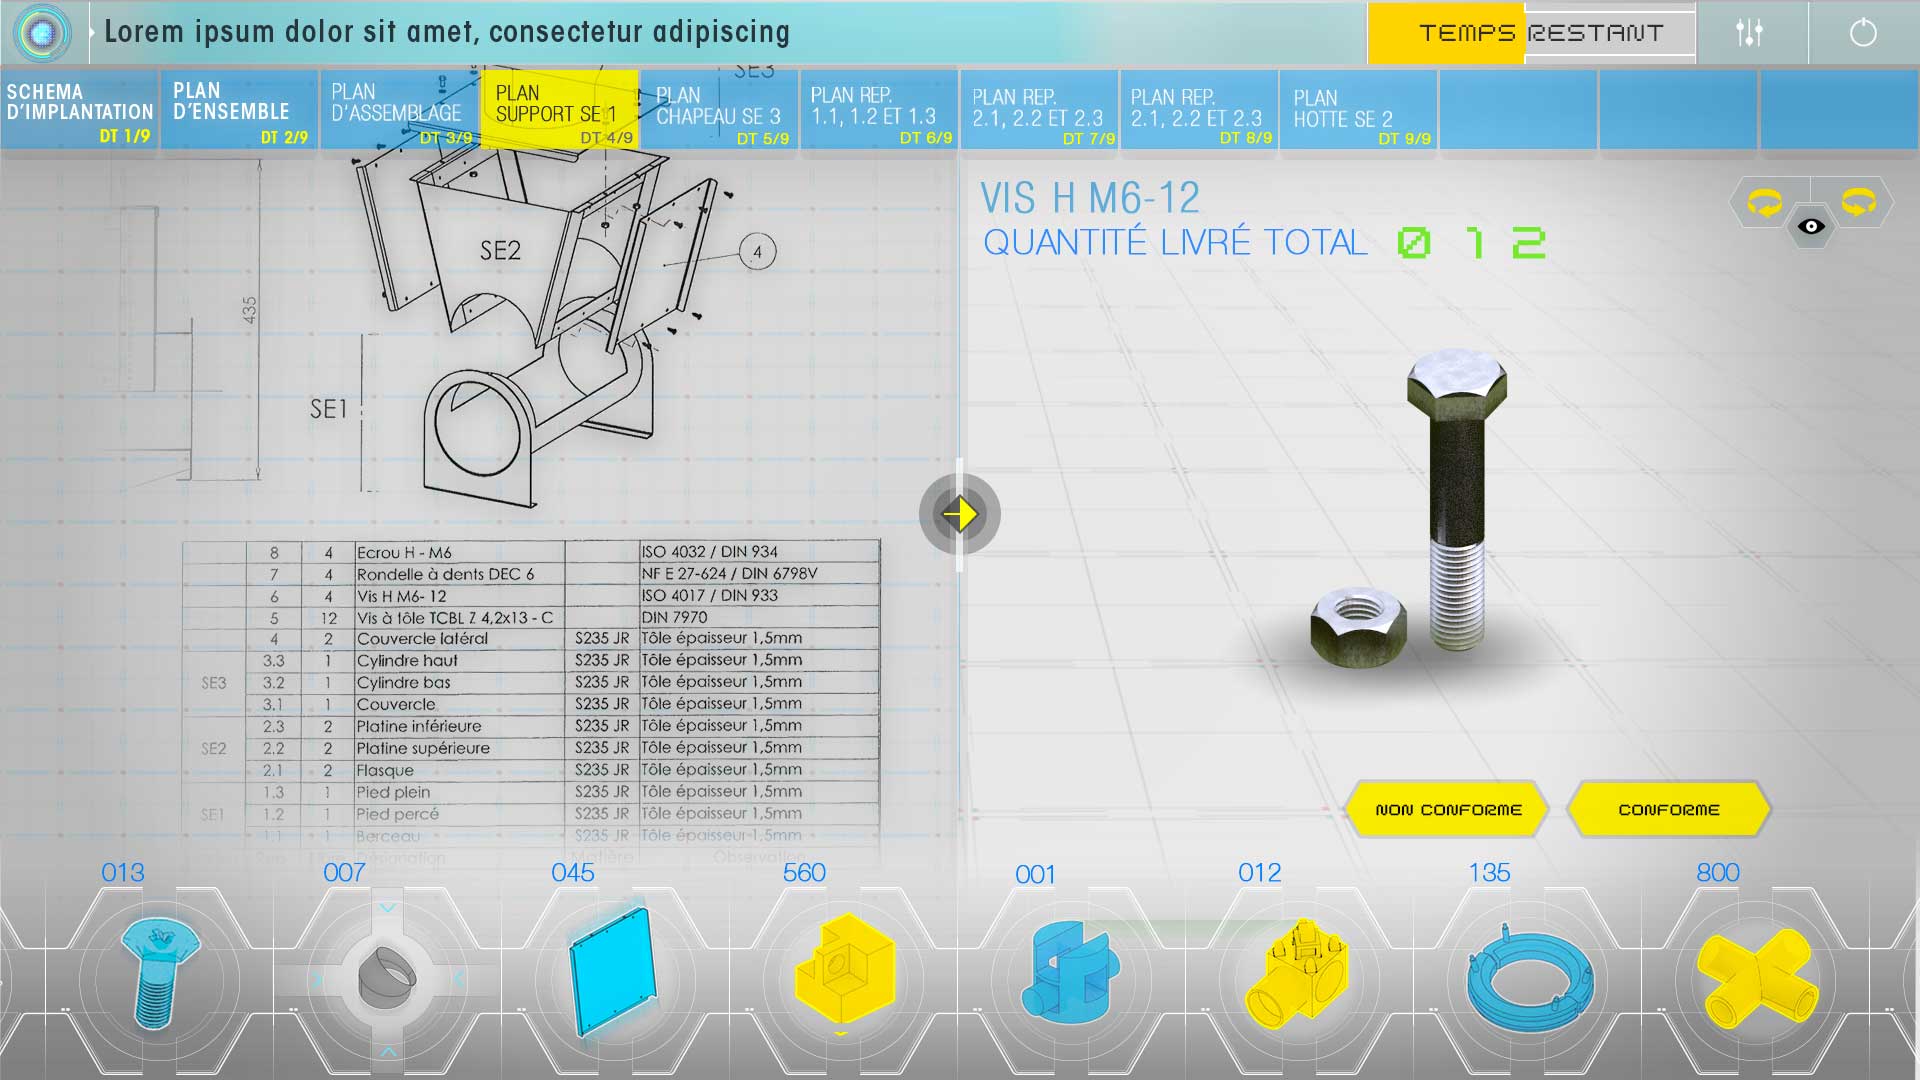This screenshot has height=1080, width=1920.
Task: Click the Vis H M6- 12 table row
Action: (x=531, y=596)
